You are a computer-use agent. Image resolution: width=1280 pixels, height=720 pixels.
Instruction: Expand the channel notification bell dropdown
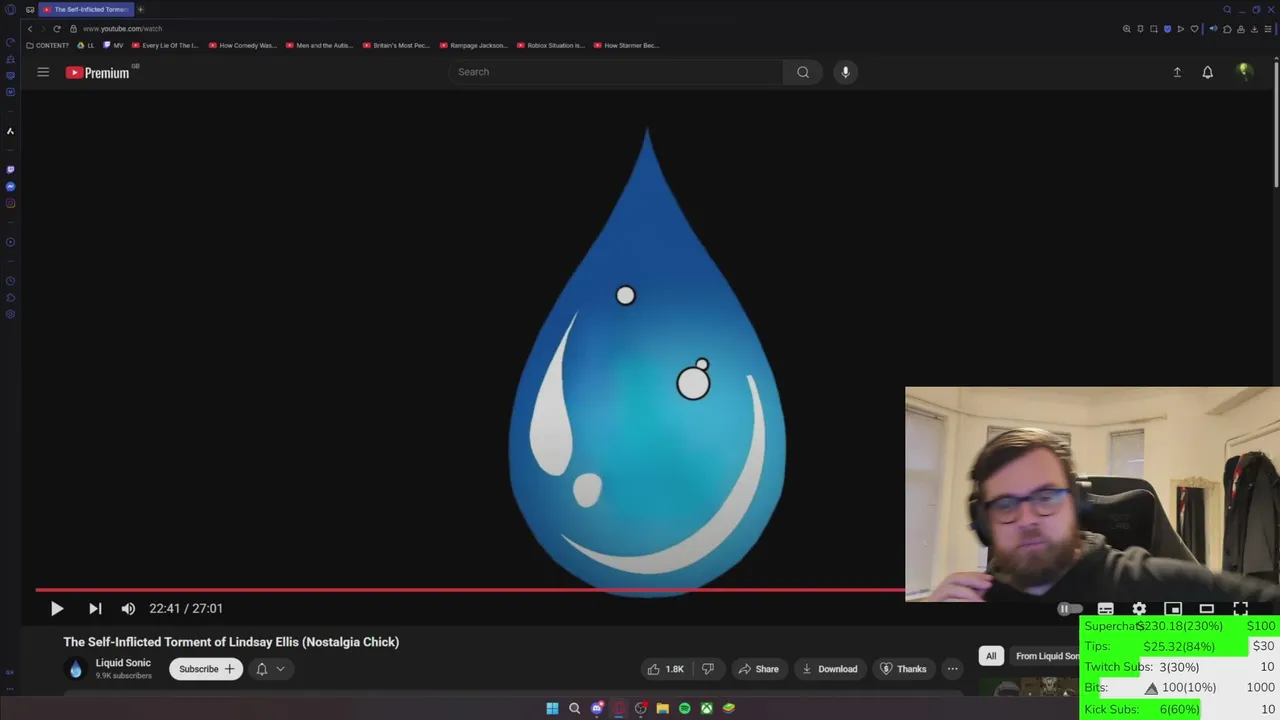pyautogui.click(x=270, y=669)
